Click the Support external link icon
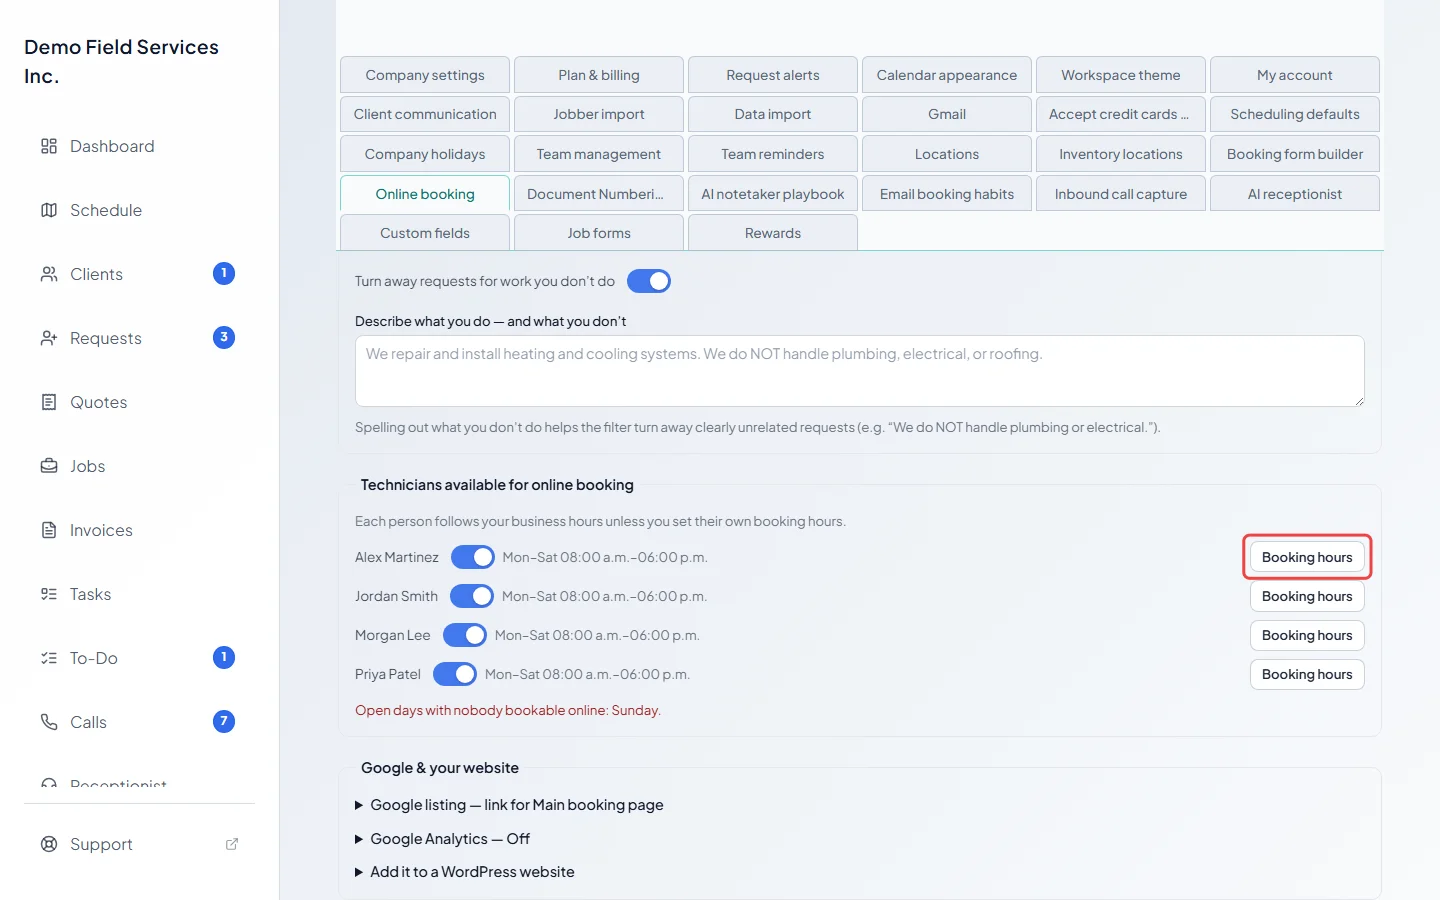 point(232,844)
